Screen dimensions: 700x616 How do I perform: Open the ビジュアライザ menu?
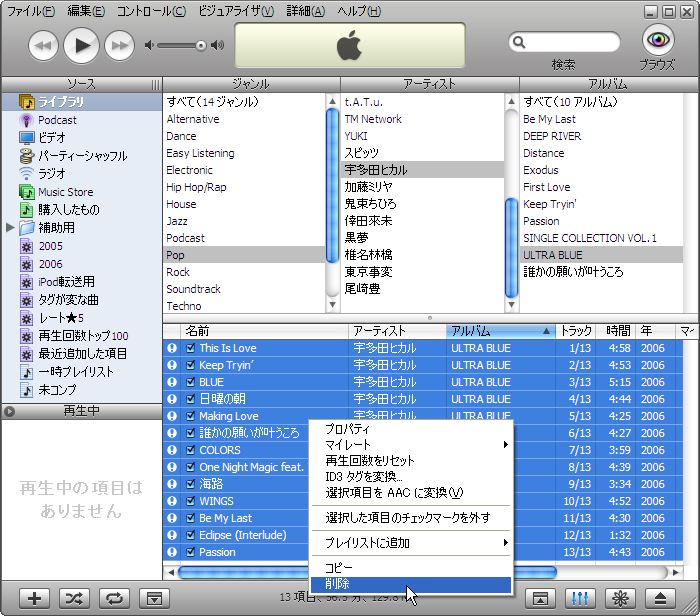click(x=236, y=11)
